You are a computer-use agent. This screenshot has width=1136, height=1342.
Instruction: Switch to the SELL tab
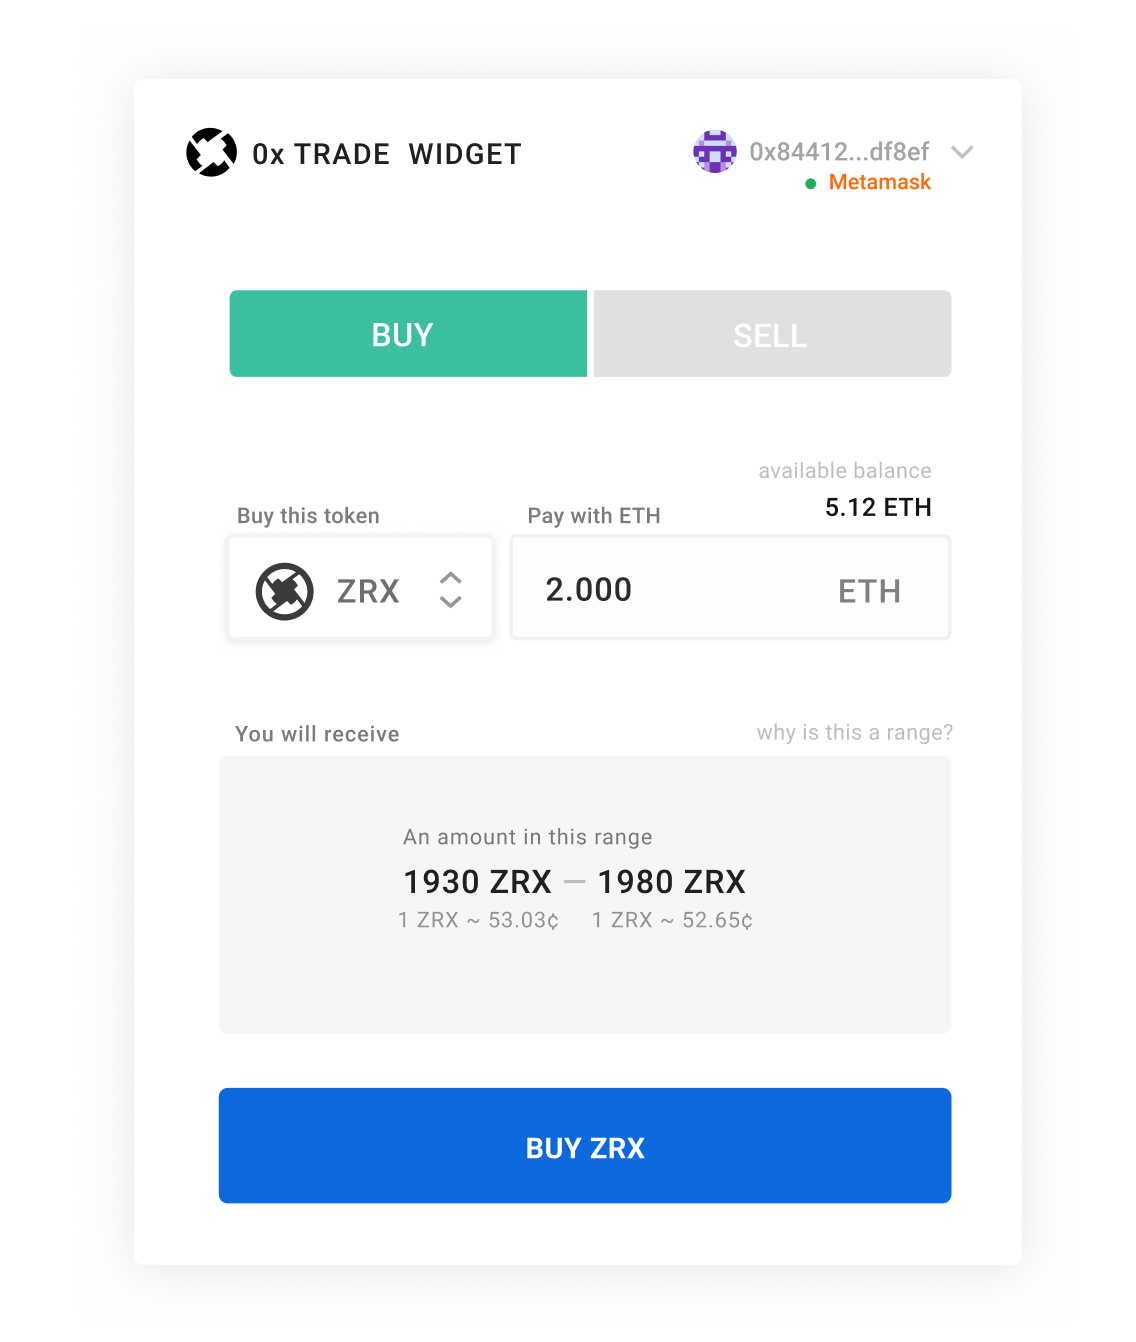(772, 334)
